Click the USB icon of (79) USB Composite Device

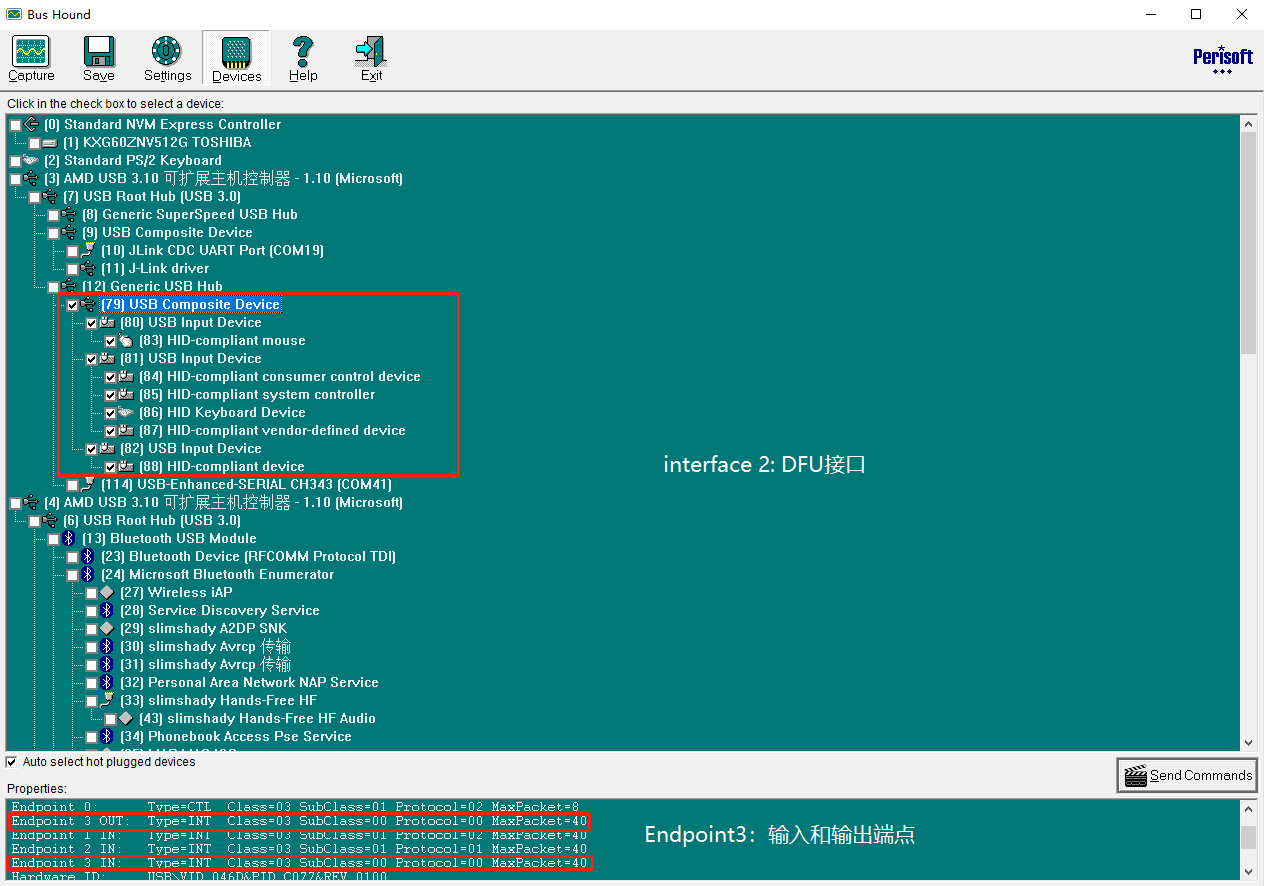point(89,304)
